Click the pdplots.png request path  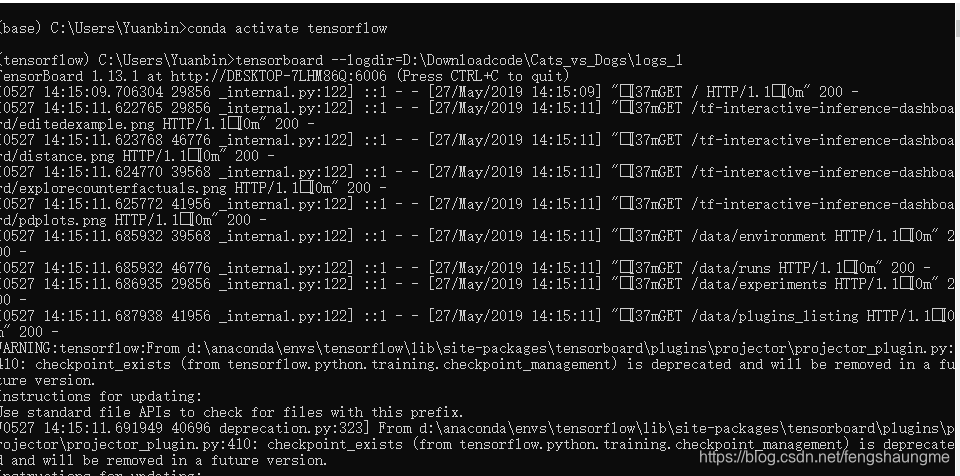(x=50, y=220)
